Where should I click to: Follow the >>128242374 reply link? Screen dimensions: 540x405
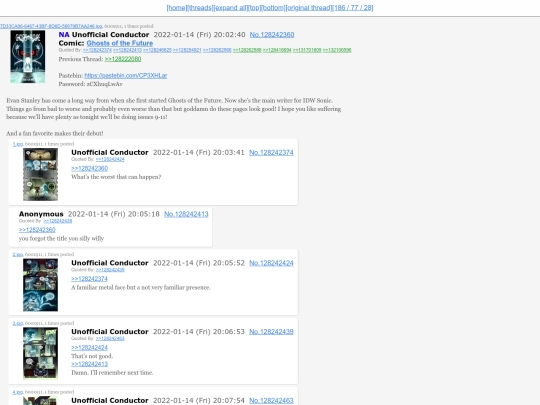click(90, 279)
